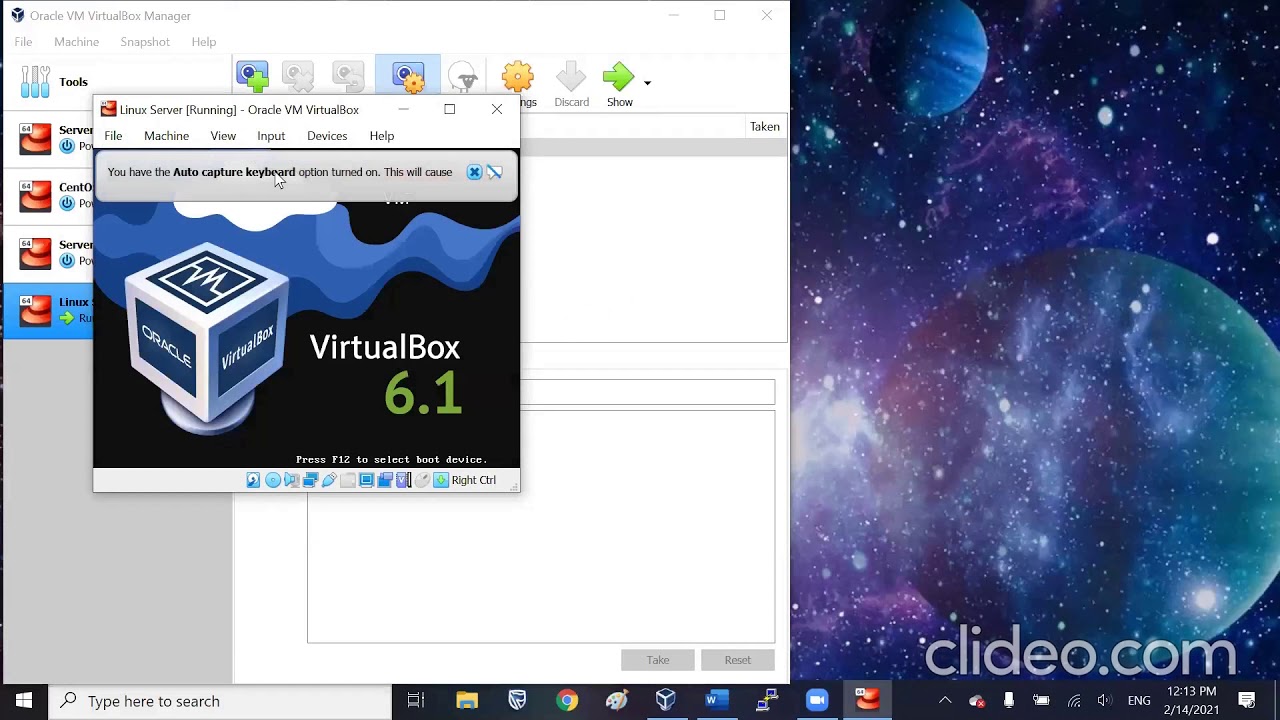Click the snapshot name input field
This screenshot has height=720, width=1280.
[647, 392]
